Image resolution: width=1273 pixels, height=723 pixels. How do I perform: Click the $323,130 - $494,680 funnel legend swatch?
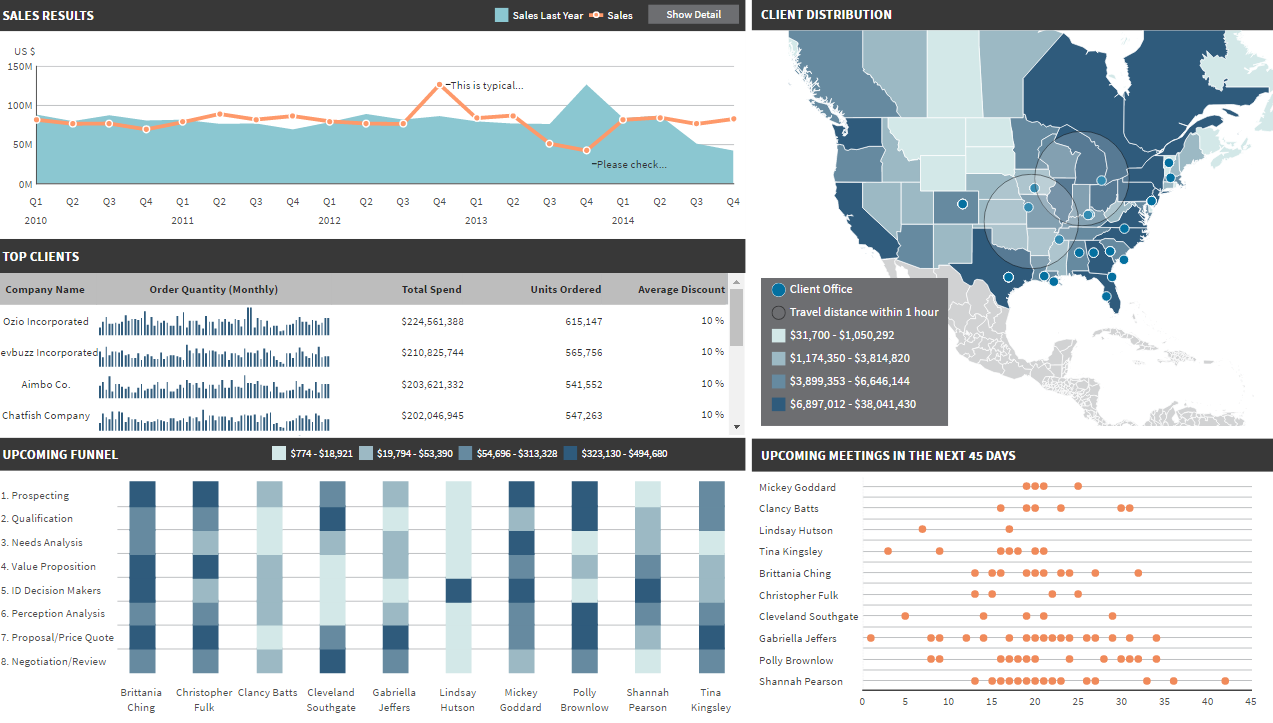click(571, 453)
